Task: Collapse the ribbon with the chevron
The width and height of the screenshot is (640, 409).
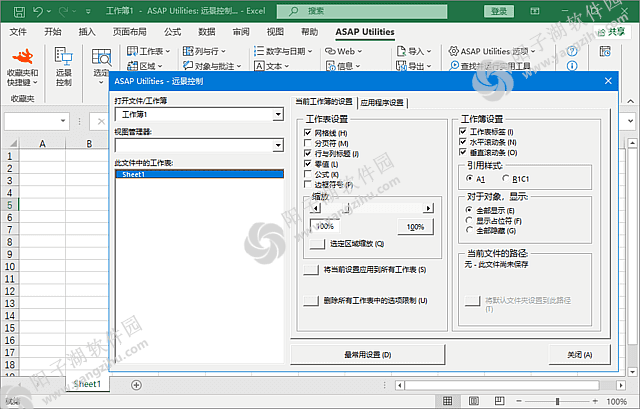Action: tap(631, 101)
